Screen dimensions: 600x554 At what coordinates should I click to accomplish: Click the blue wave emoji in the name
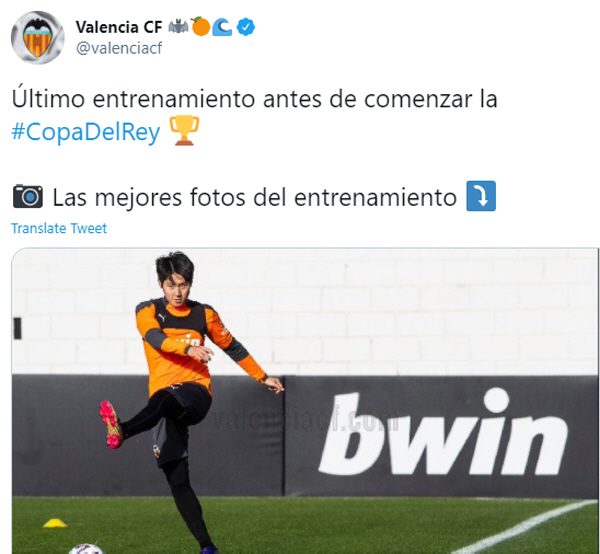(x=222, y=27)
